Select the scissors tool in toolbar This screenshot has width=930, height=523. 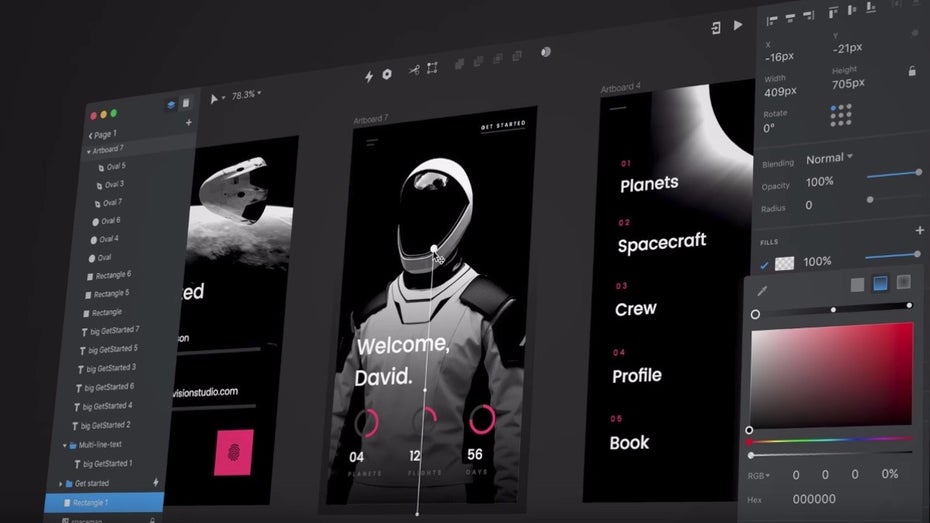coord(414,70)
